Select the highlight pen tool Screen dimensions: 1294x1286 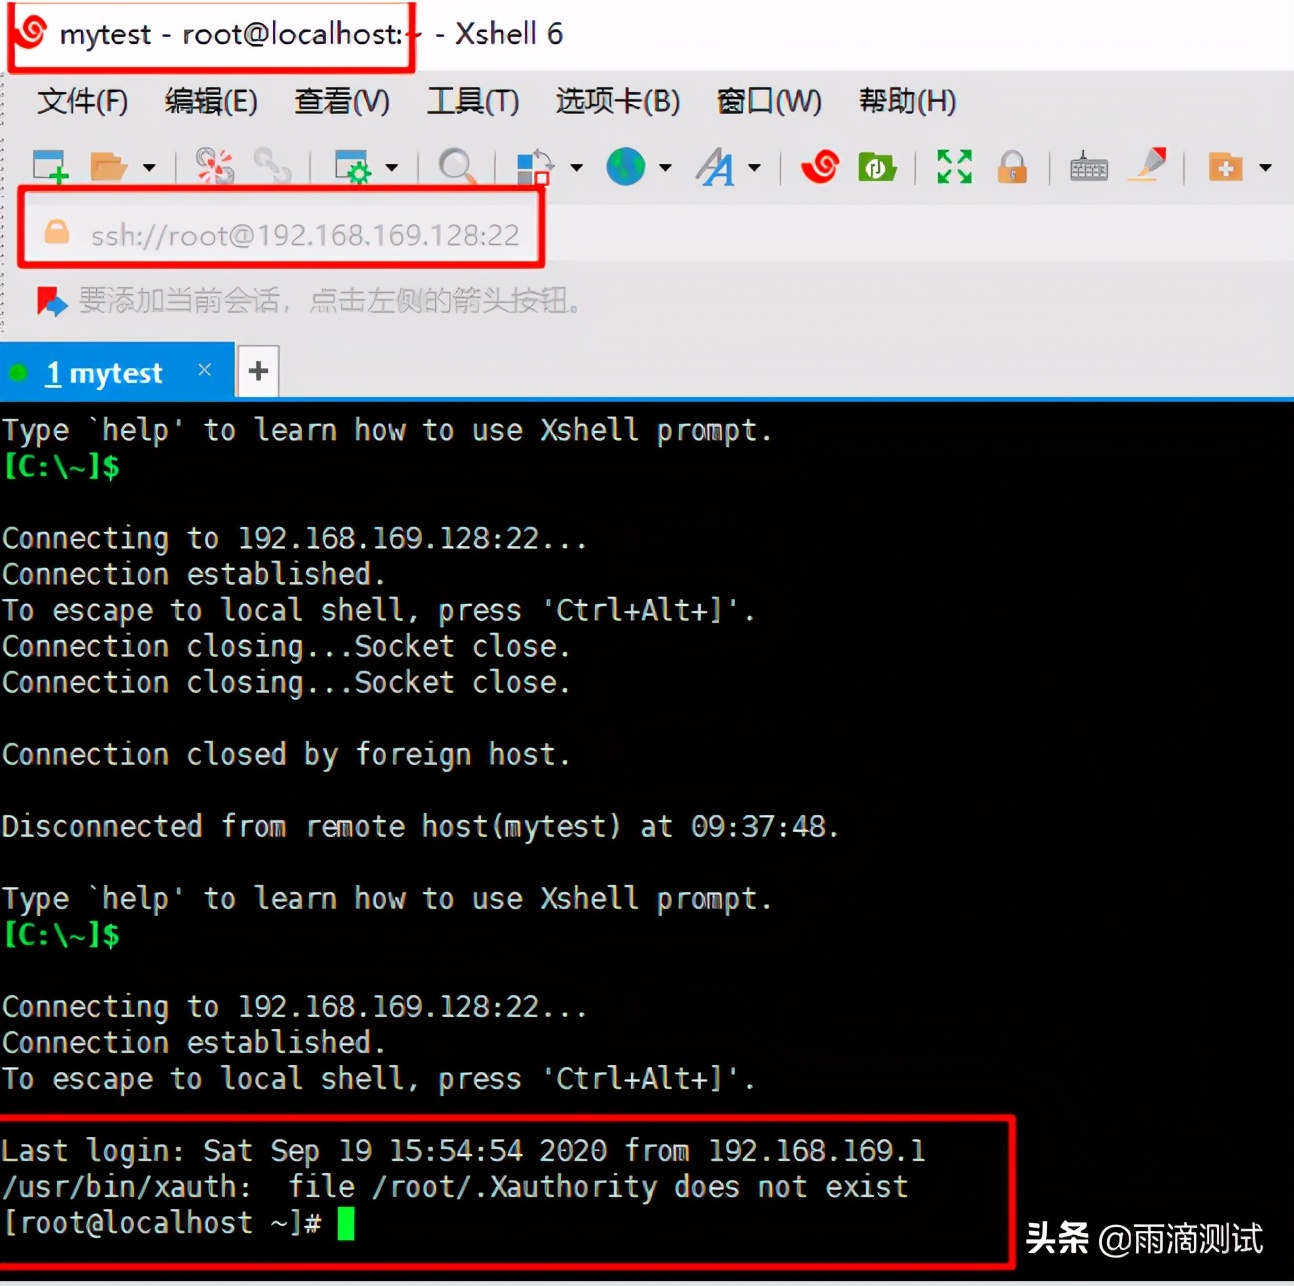1148,165
